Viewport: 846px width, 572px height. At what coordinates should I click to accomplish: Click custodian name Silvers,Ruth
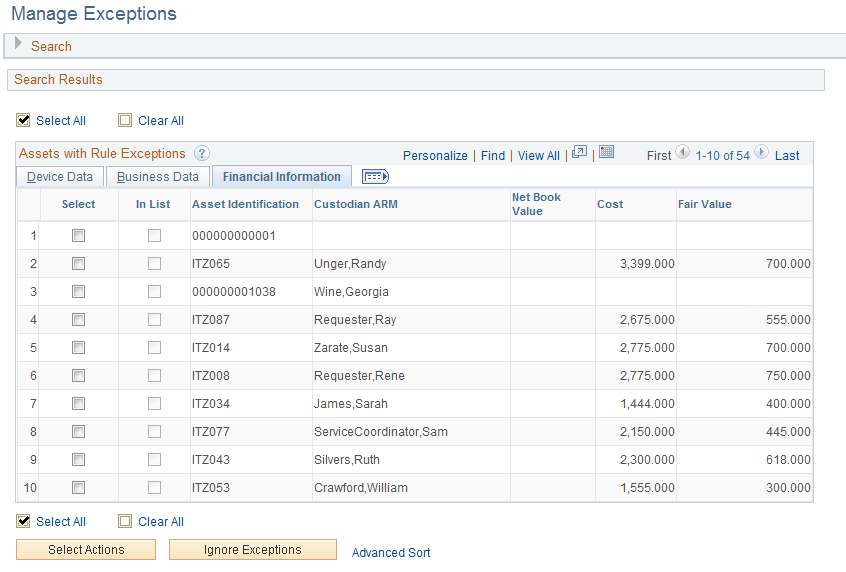coord(347,460)
